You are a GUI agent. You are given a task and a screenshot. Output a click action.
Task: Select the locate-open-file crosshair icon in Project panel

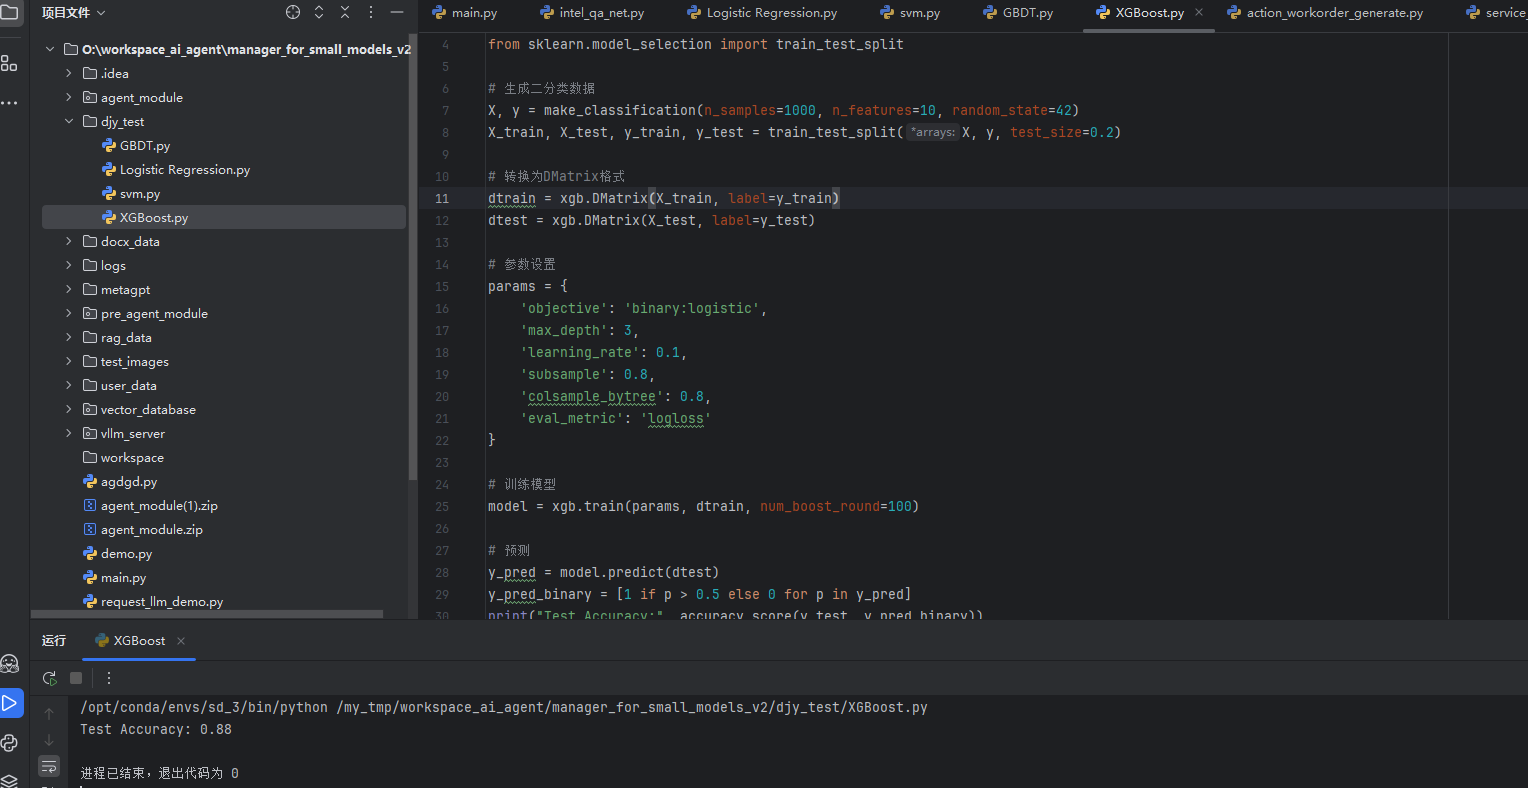293,12
